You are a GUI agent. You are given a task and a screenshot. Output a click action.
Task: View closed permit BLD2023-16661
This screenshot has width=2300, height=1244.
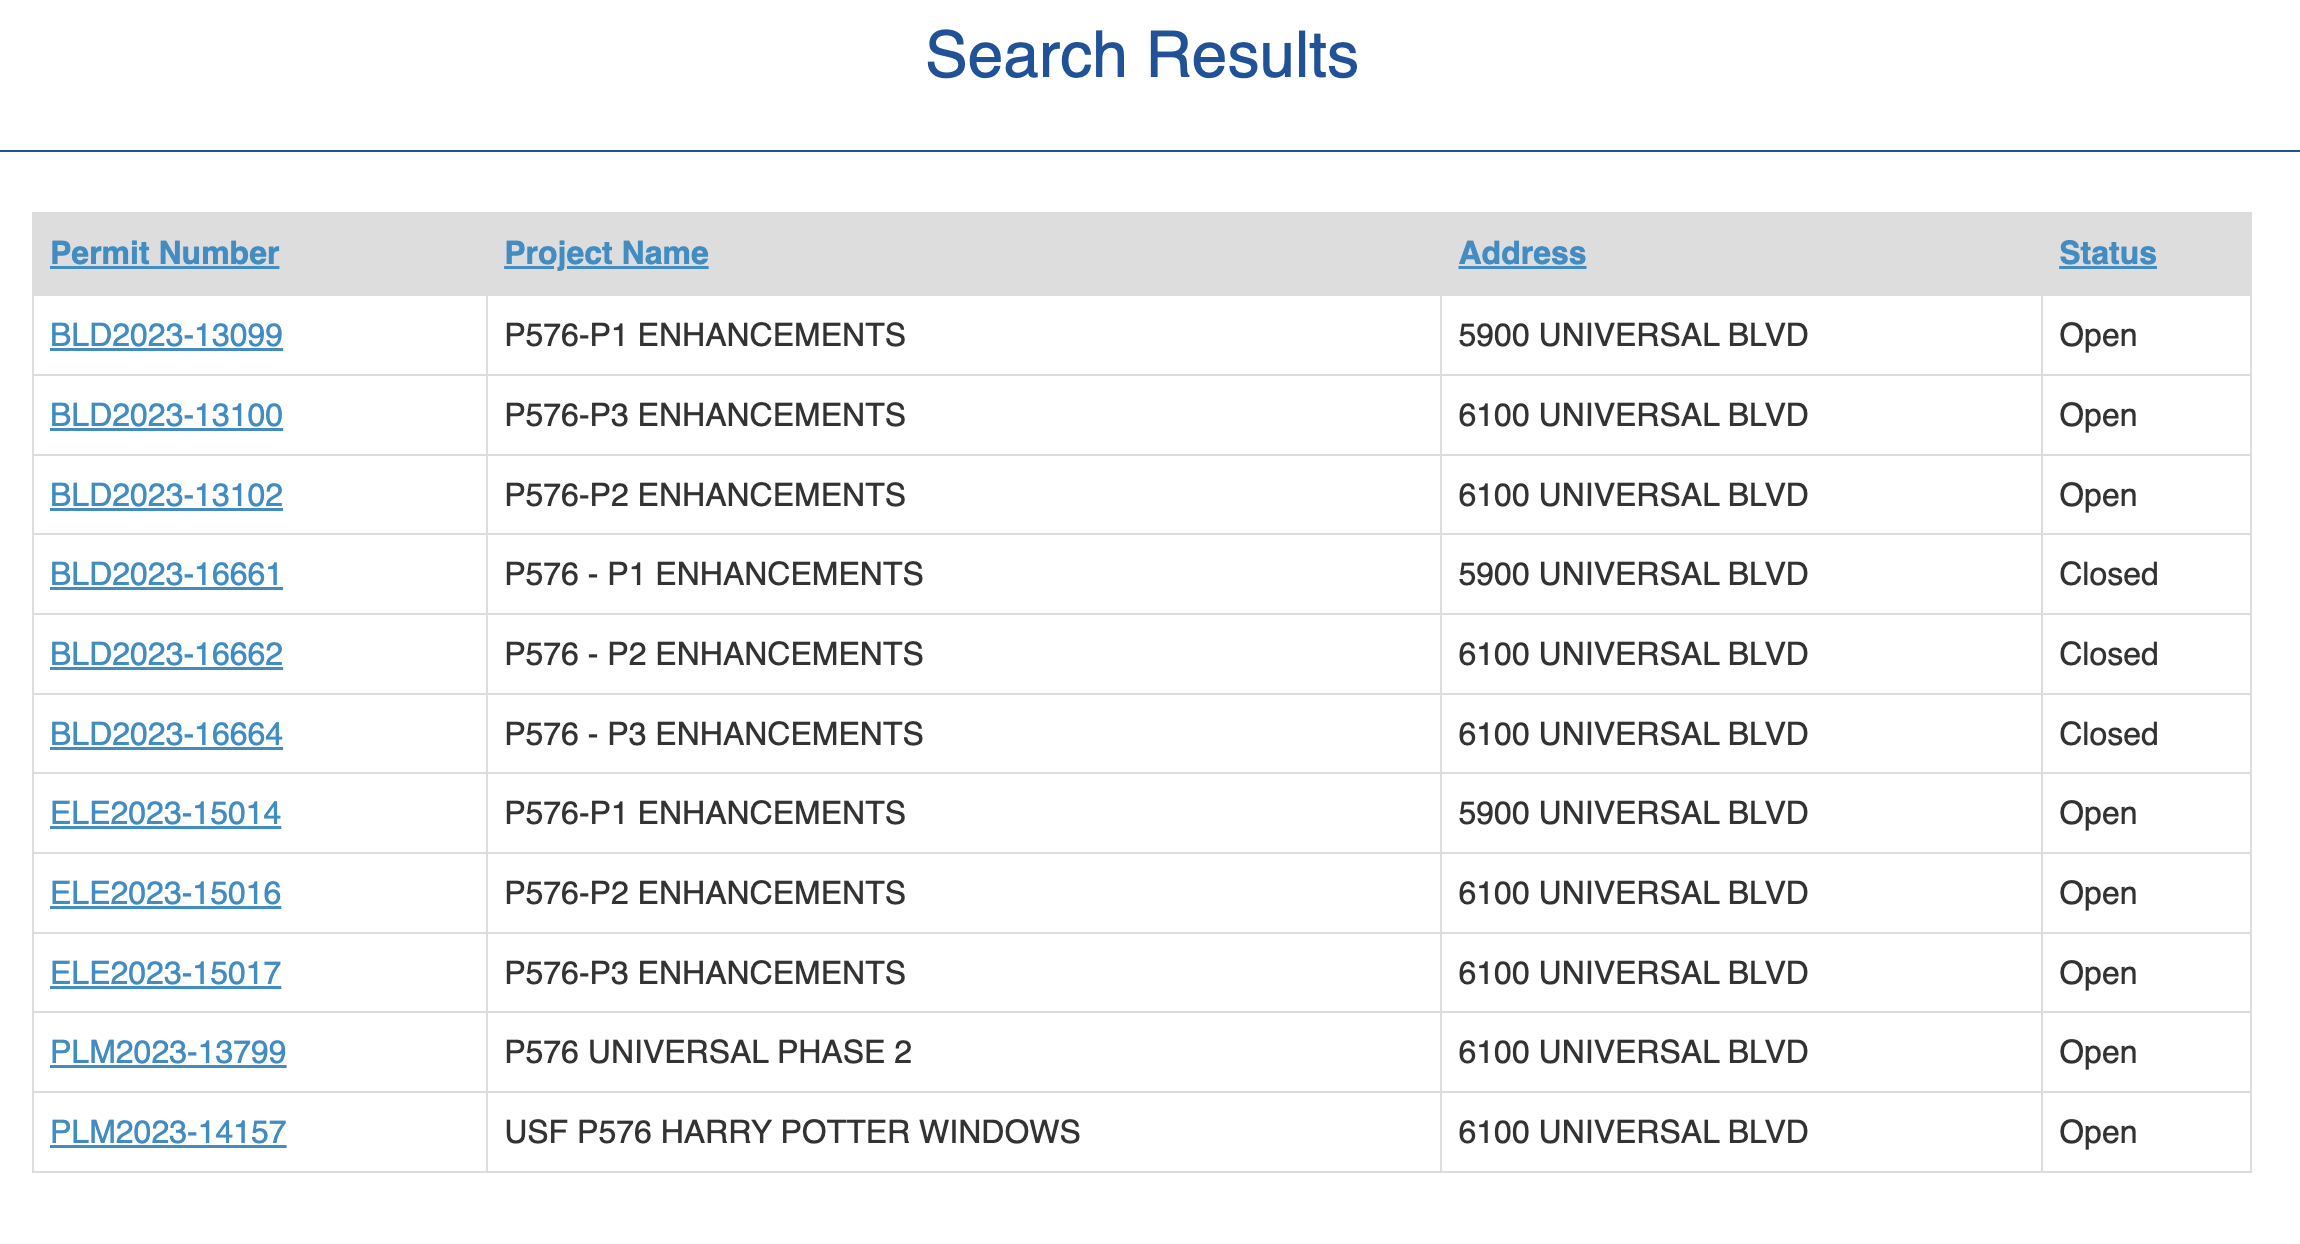[166, 574]
